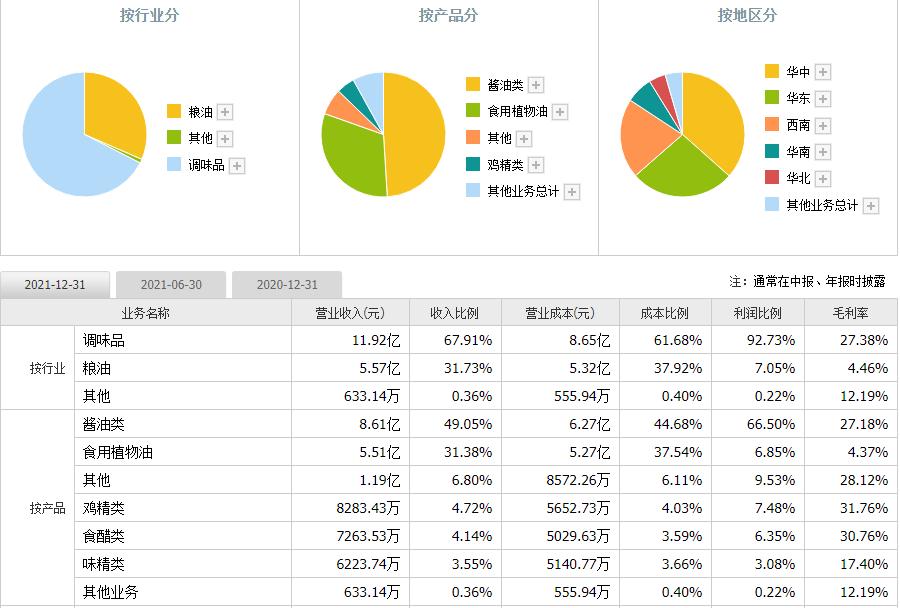Select the 2021-12-31 tab
The height and width of the screenshot is (608, 900).
pyautogui.click(x=55, y=285)
